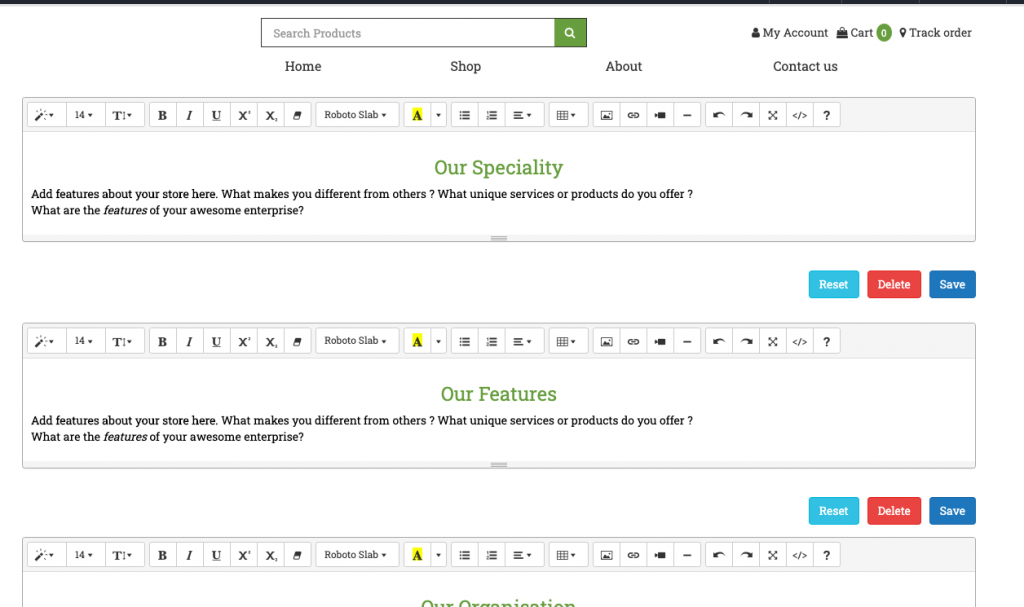Click the green search magnifier button
This screenshot has height=607, width=1024.
click(570, 33)
